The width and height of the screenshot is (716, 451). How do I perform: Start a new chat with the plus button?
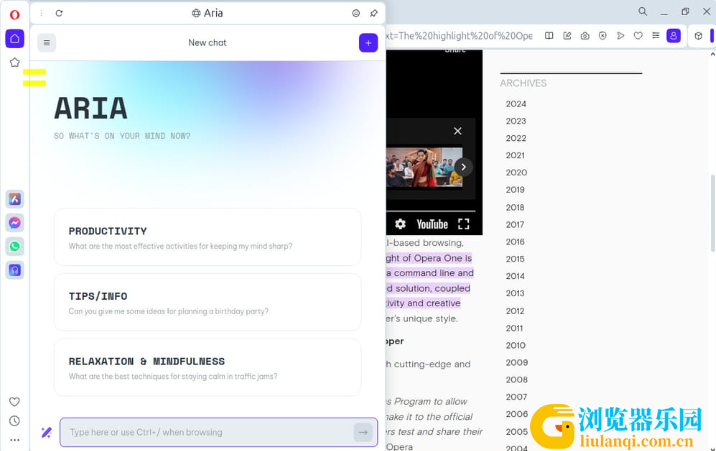pos(368,43)
